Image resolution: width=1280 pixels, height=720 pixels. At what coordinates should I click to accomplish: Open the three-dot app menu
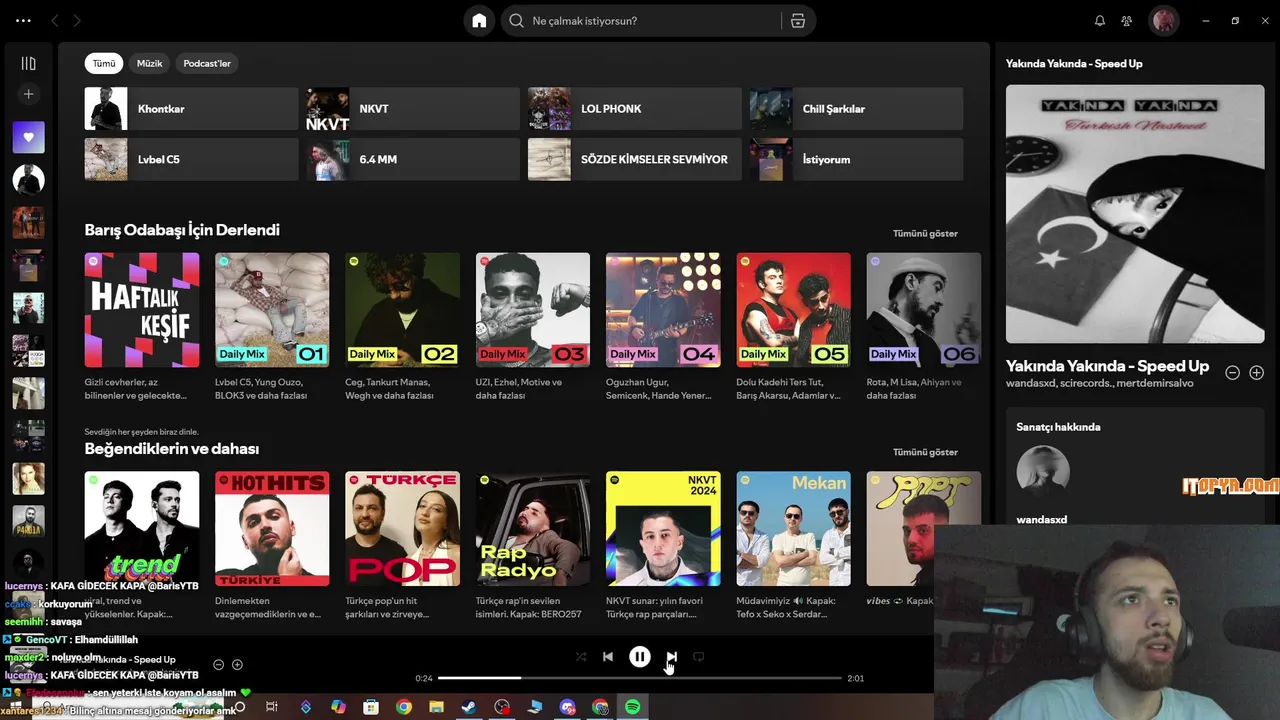(24, 21)
